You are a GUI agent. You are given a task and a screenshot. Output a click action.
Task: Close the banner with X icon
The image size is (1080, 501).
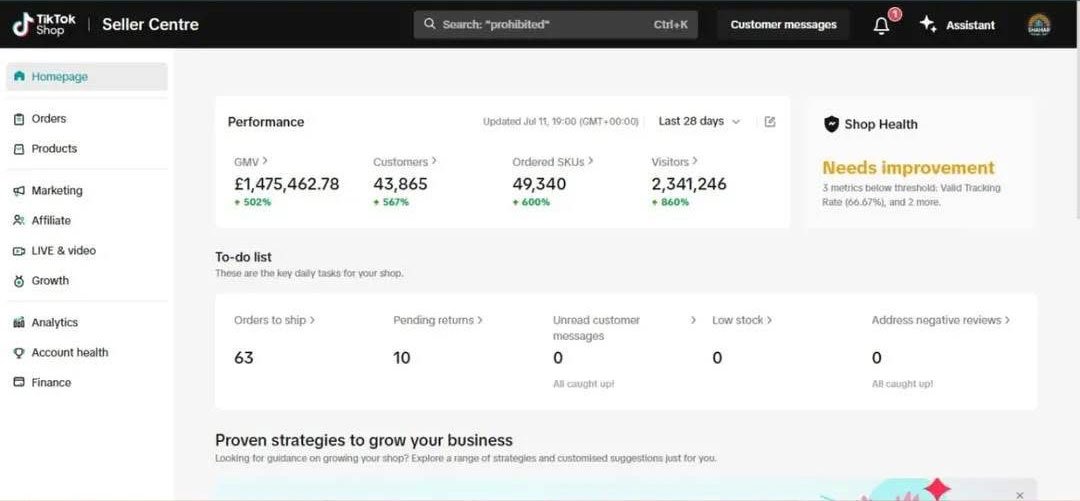click(1019, 495)
